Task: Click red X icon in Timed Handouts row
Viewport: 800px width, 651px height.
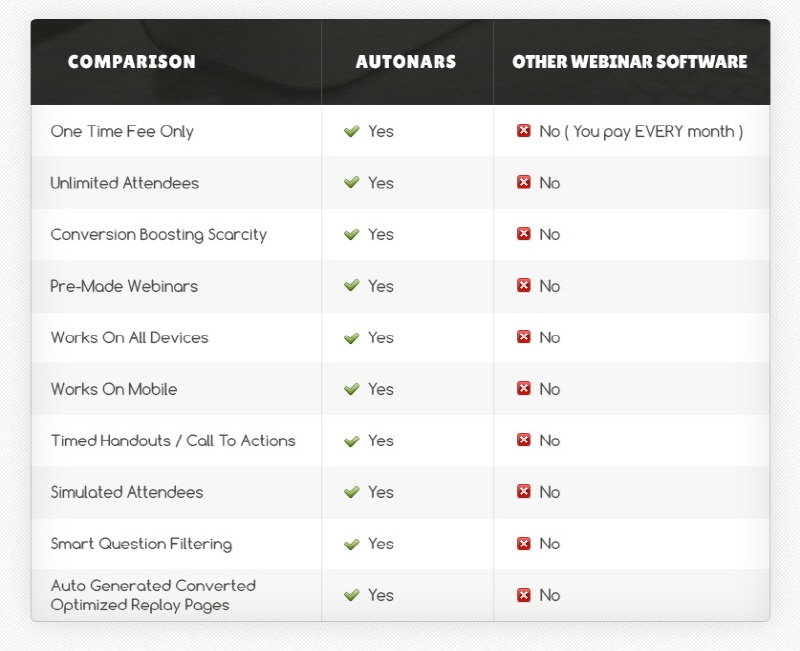Action: [x=523, y=440]
